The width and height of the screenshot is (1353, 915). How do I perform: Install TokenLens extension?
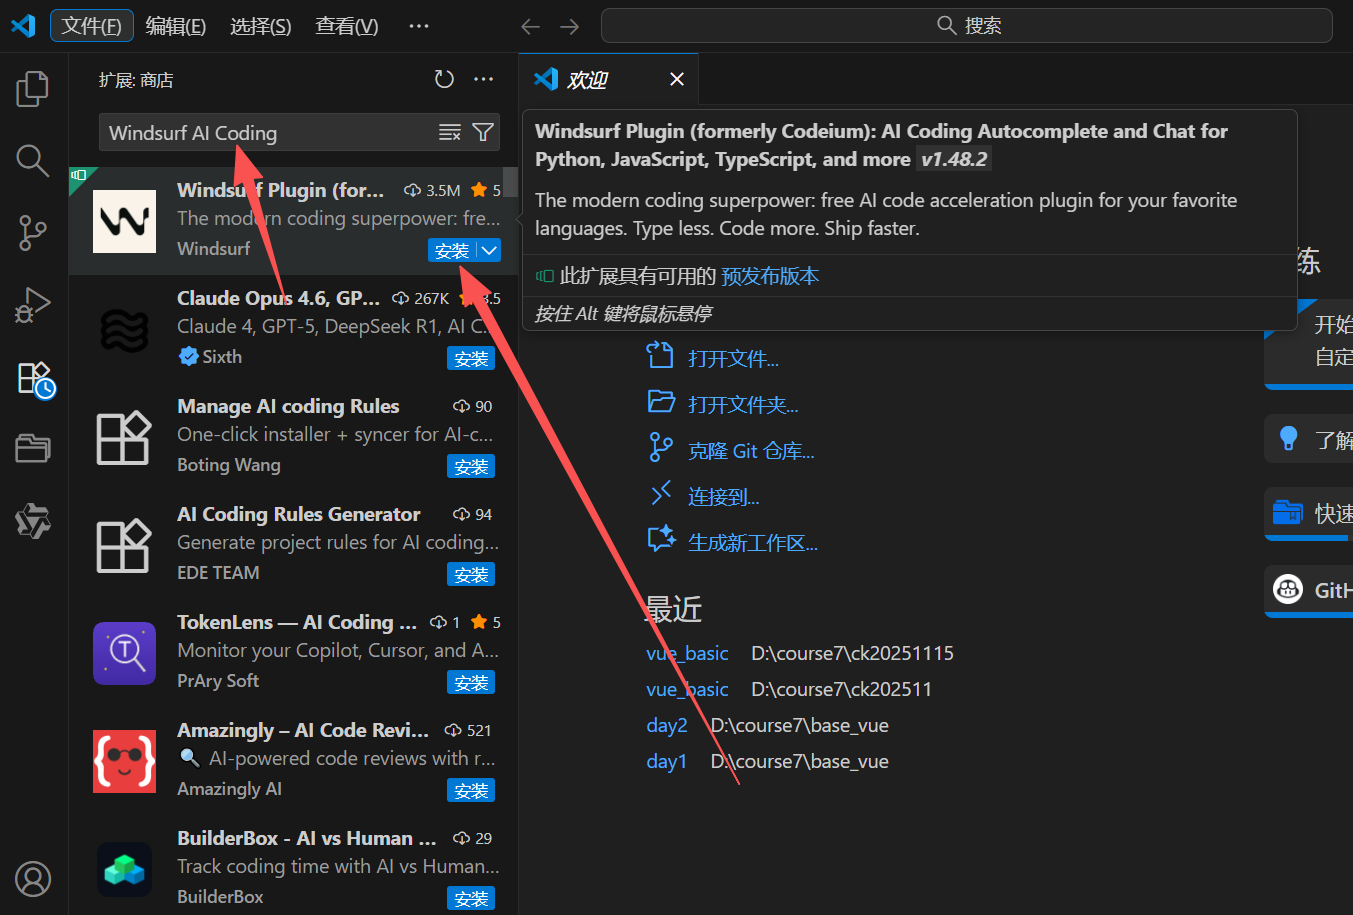click(x=471, y=683)
